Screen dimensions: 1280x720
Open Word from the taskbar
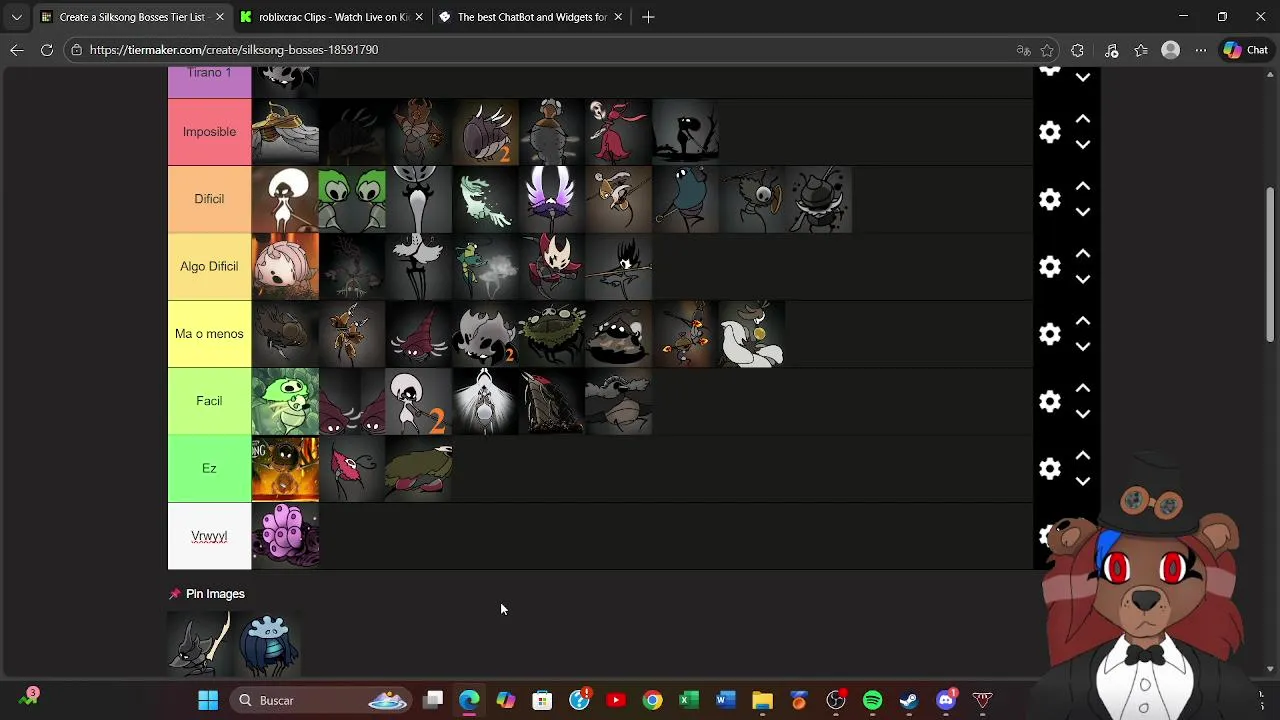point(725,700)
